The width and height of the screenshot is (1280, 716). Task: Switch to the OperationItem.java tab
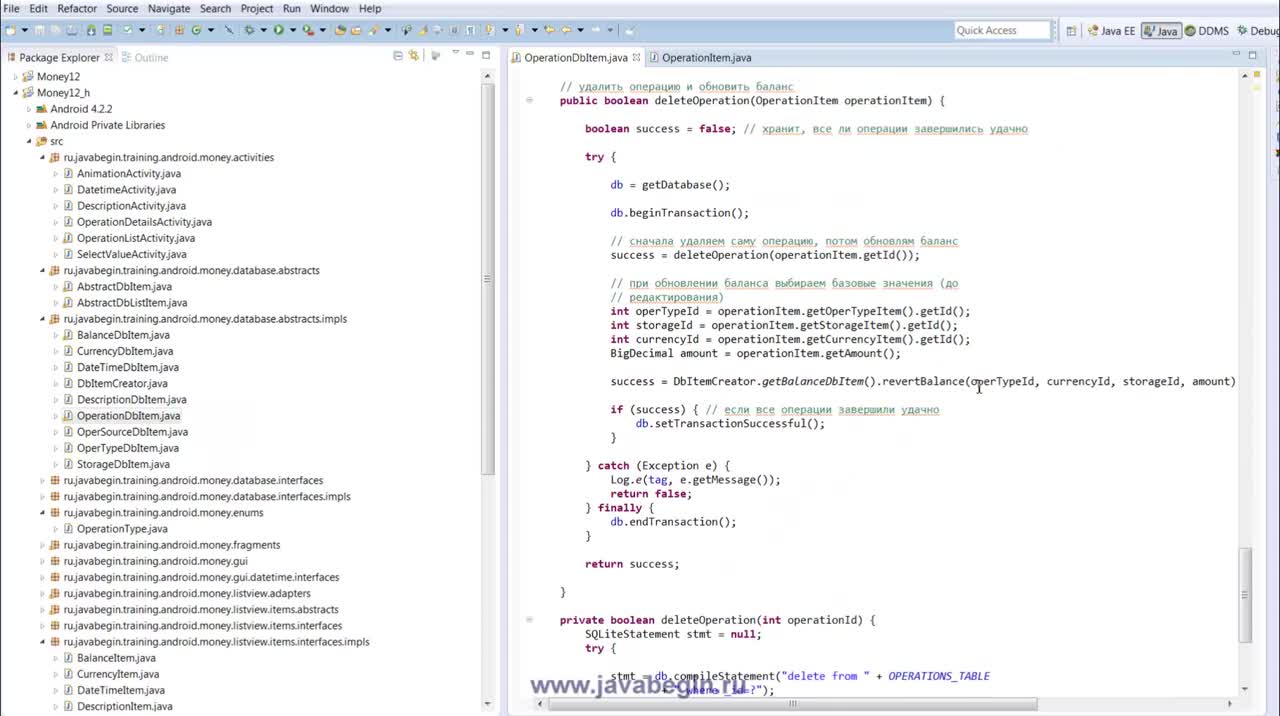(x=705, y=58)
